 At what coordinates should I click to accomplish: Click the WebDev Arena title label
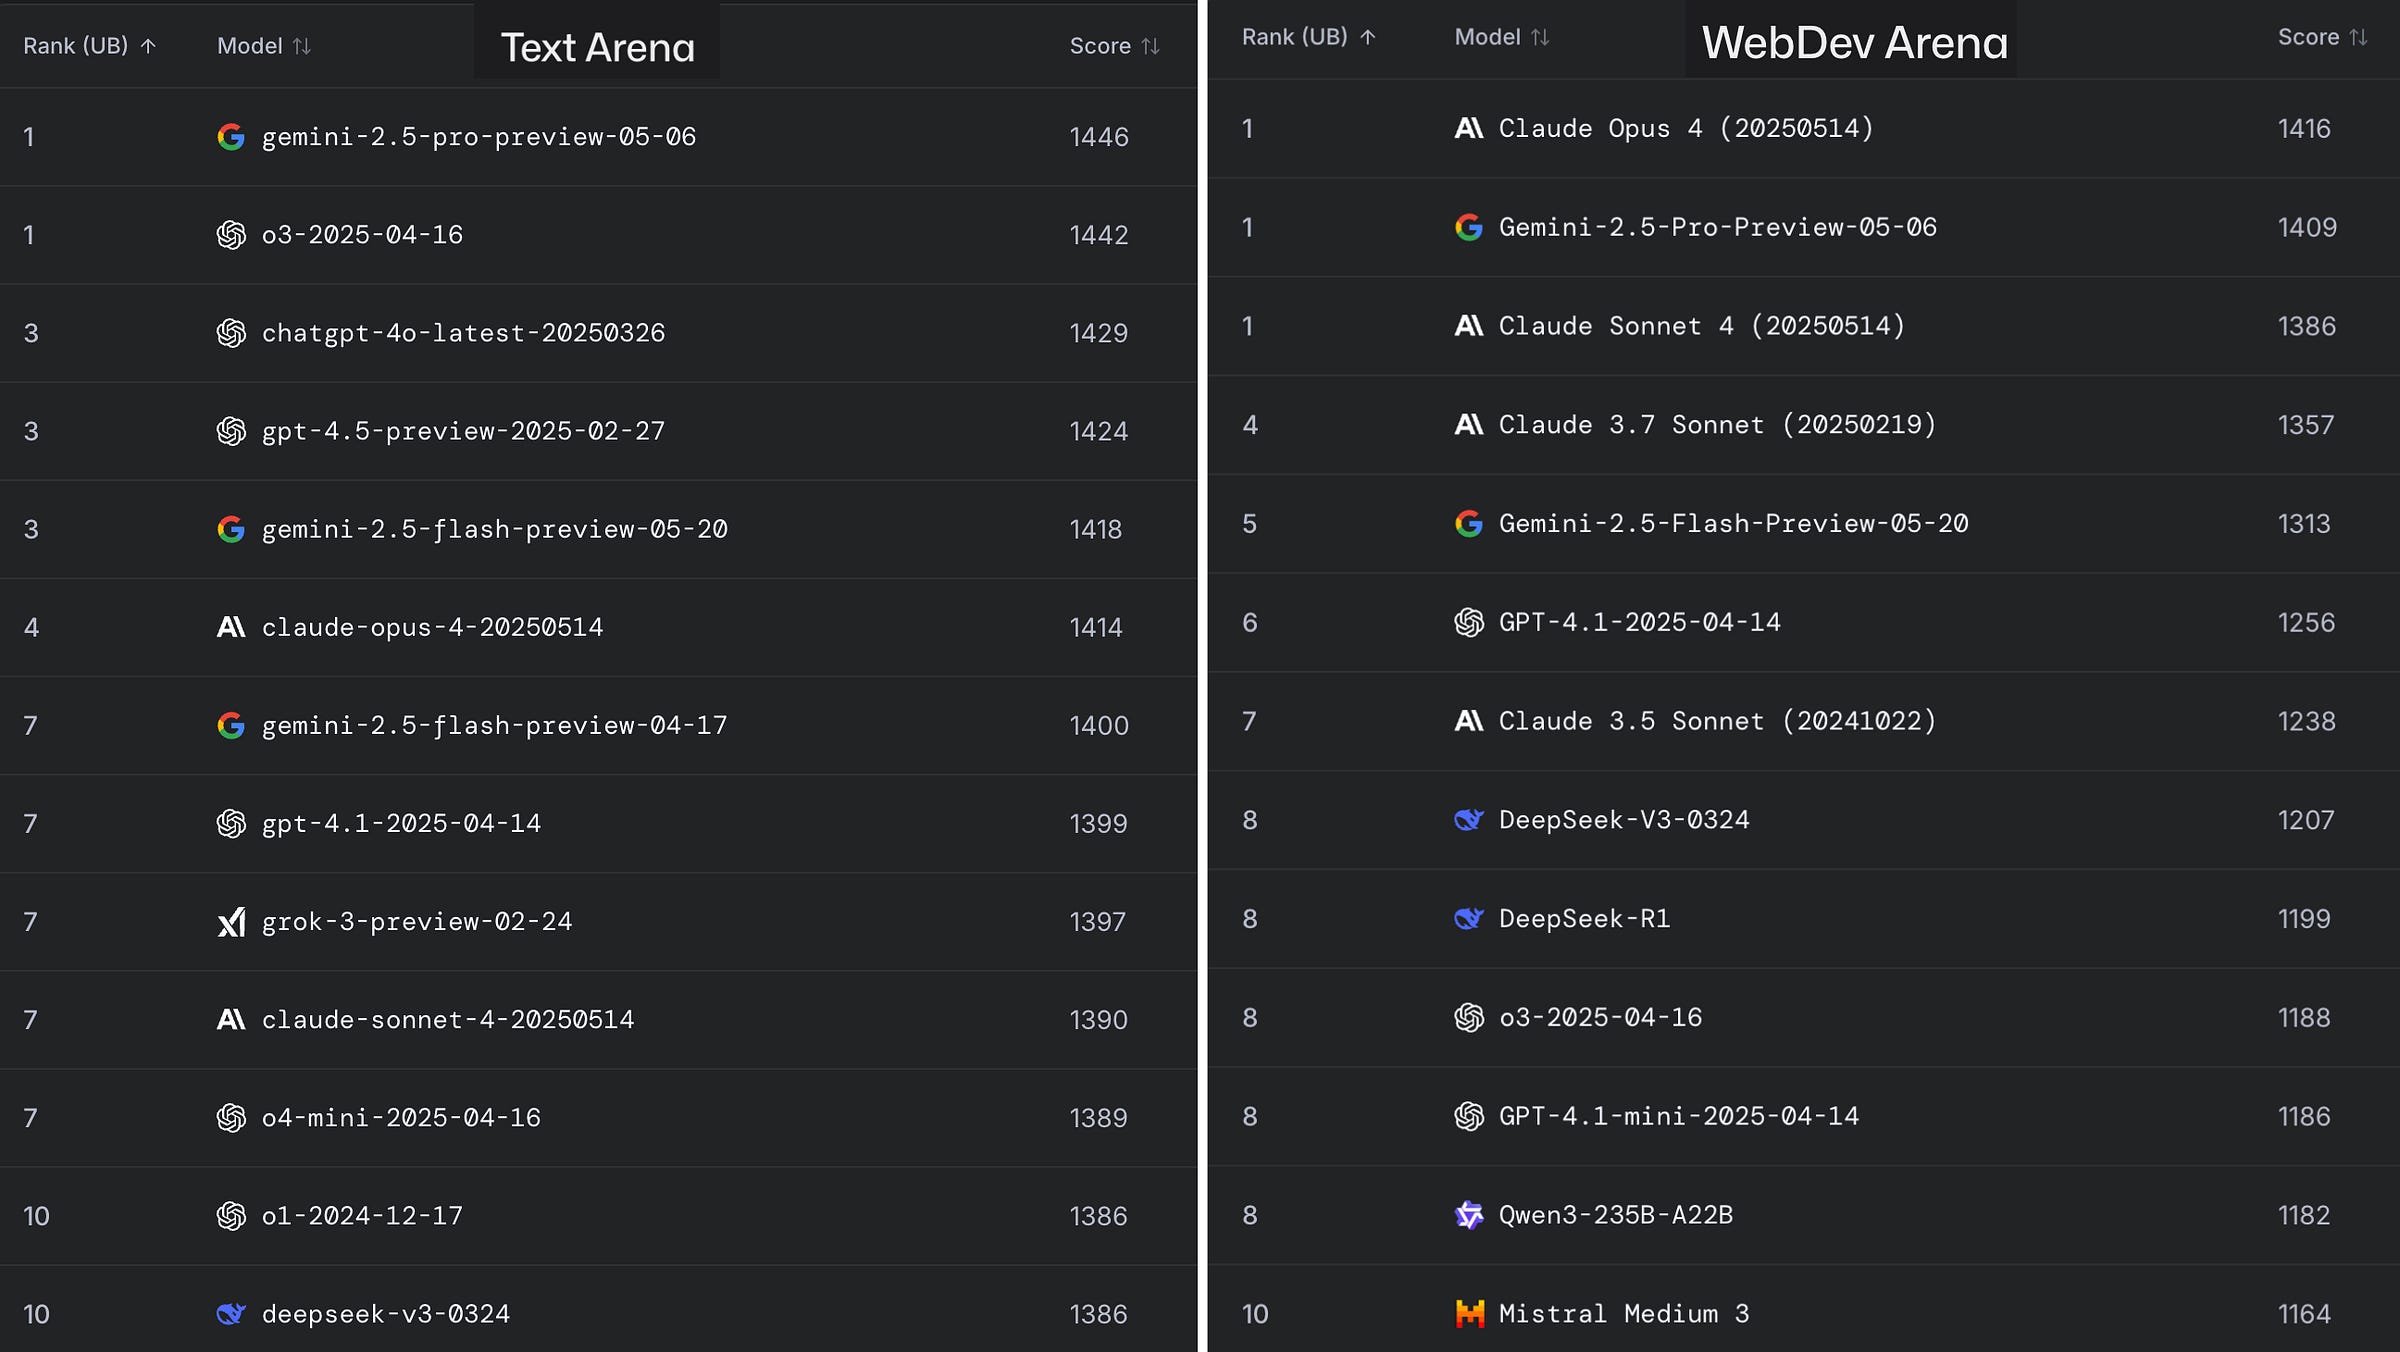point(1854,42)
